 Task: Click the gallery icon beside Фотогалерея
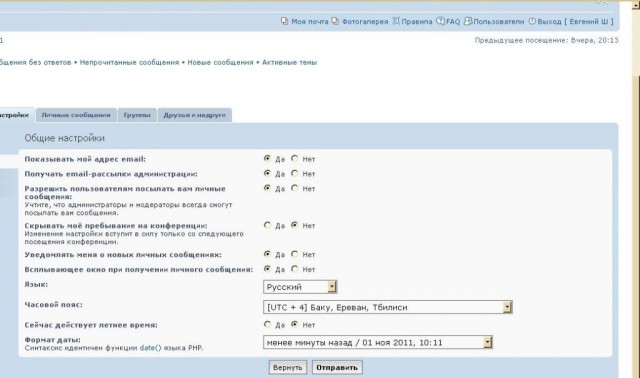pos(335,21)
